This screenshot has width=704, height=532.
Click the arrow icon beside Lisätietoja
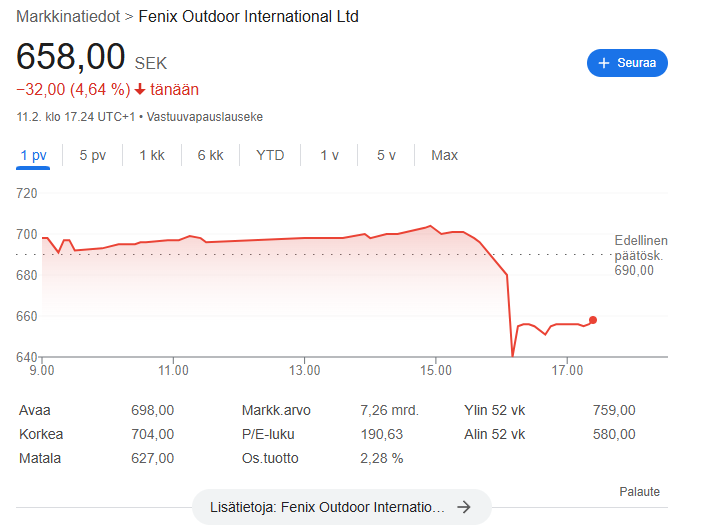point(463,507)
